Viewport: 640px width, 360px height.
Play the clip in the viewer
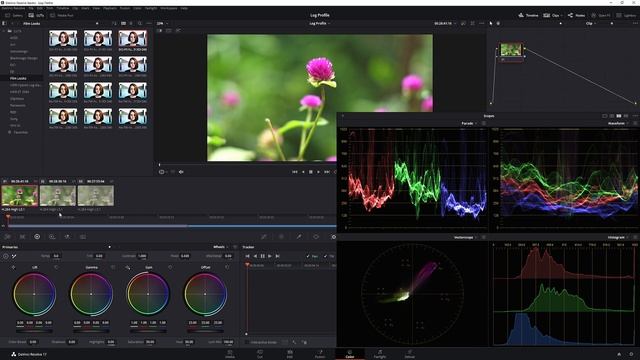point(318,172)
